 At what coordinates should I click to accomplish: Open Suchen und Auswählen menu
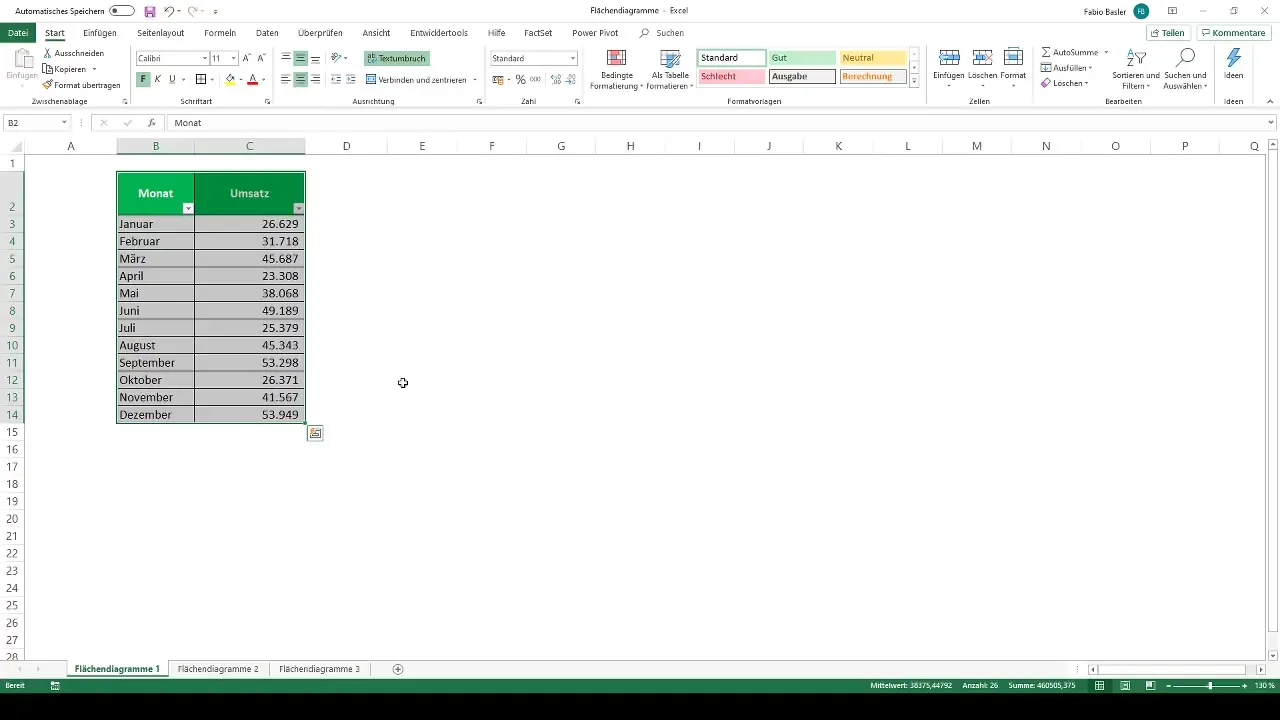click(1186, 68)
